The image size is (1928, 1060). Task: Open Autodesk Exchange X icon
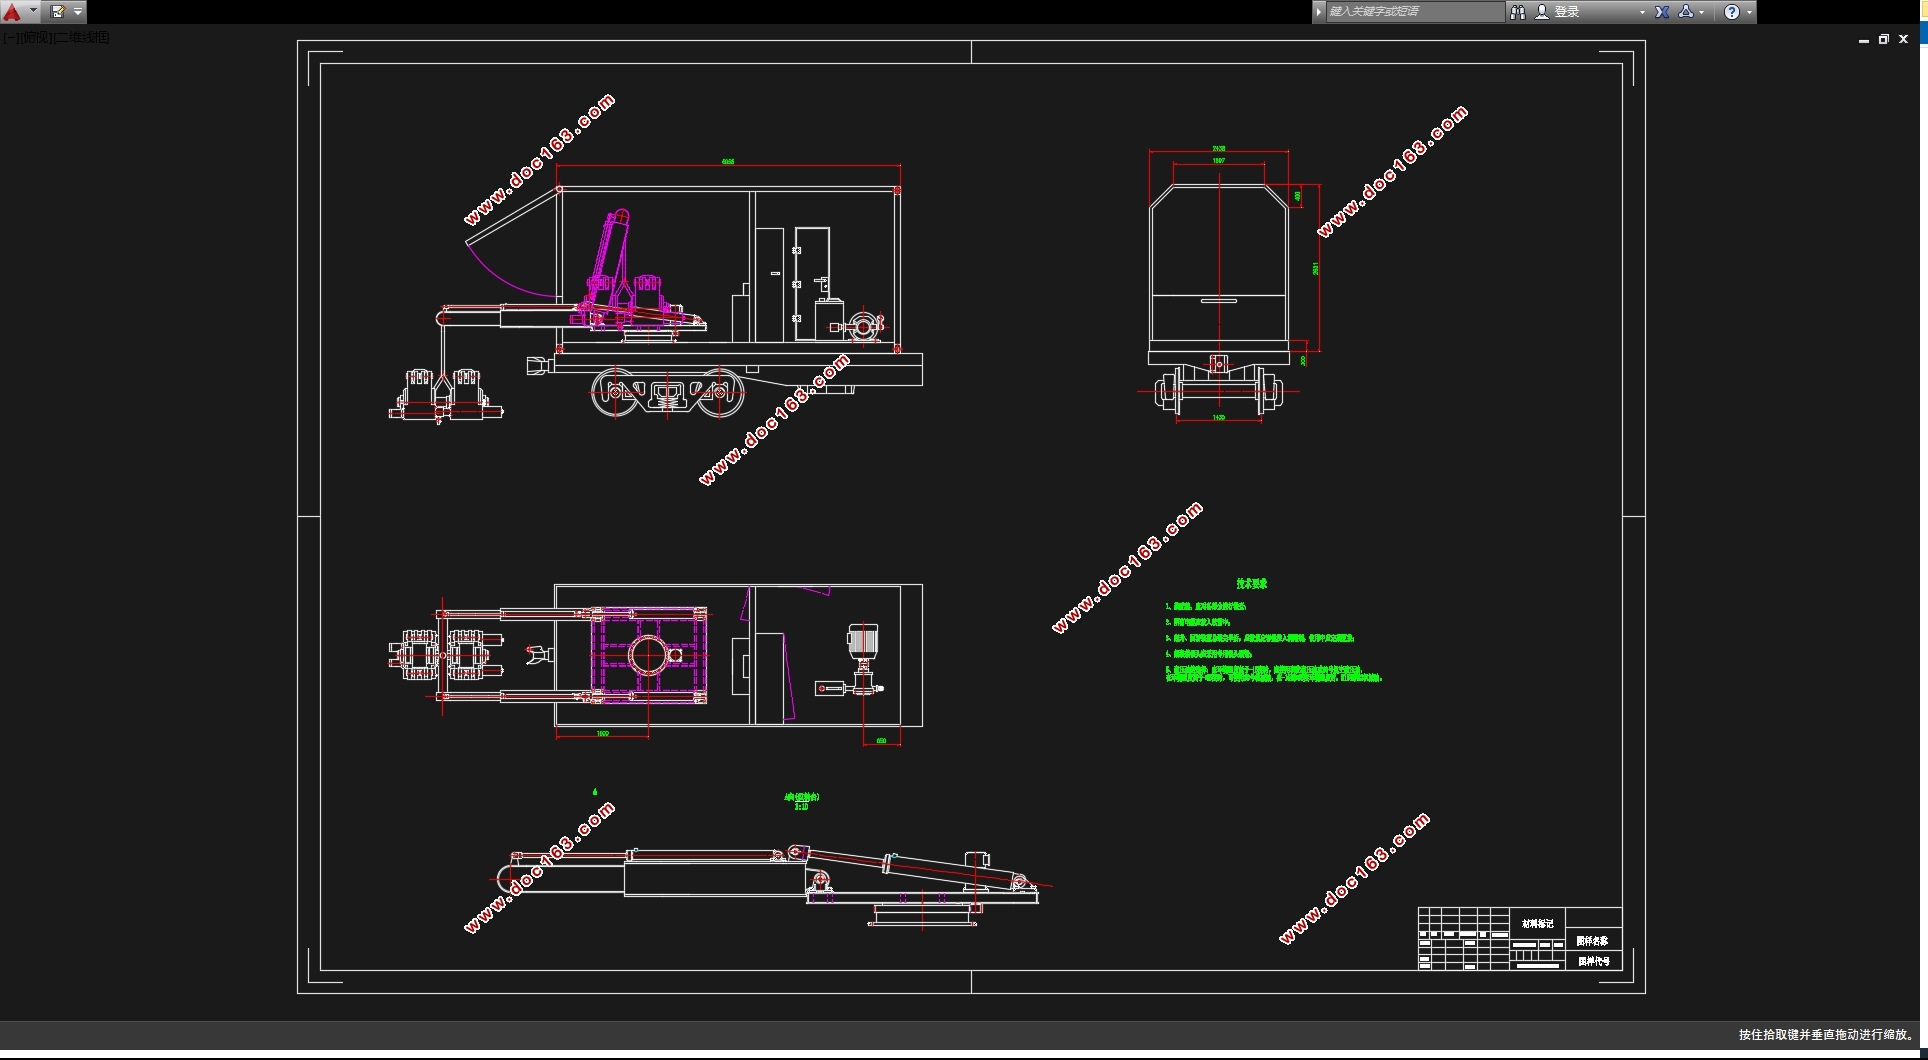click(1662, 12)
